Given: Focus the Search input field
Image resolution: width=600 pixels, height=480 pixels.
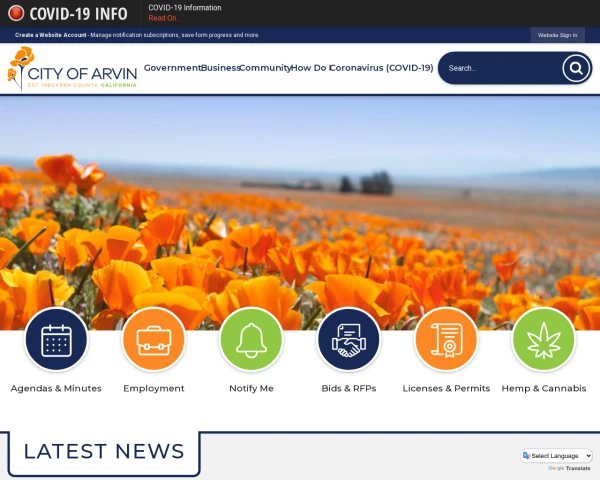Looking at the screenshot, I should click(501, 69).
